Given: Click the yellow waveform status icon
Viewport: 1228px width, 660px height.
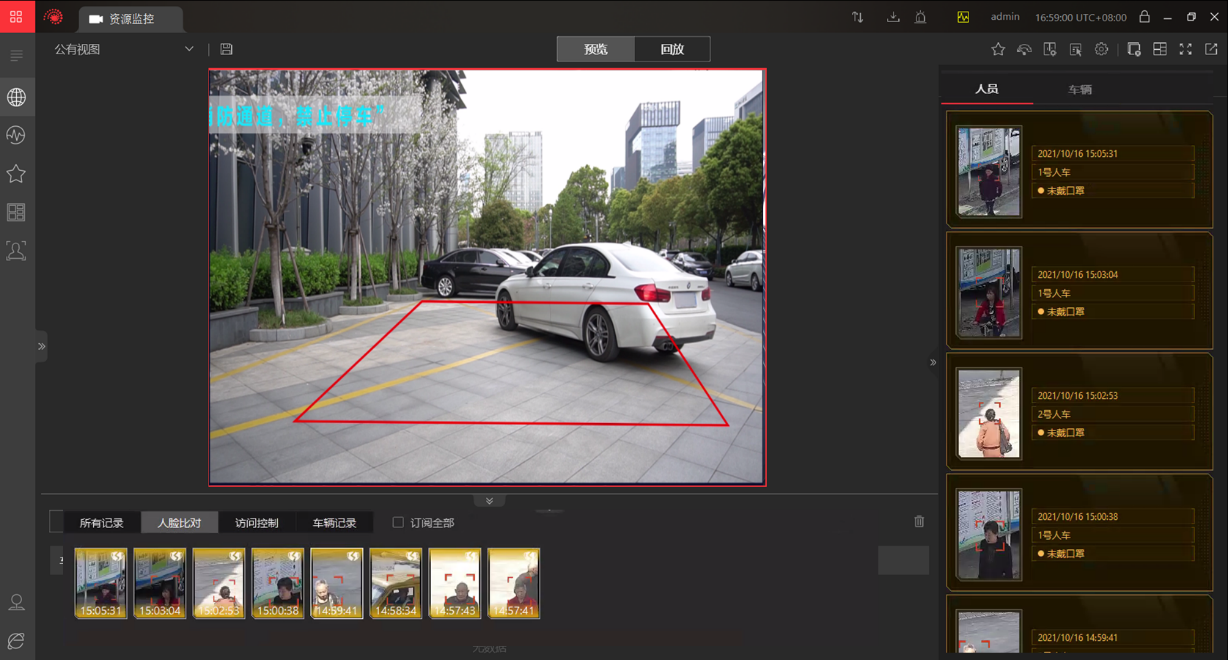Looking at the screenshot, I should (963, 17).
